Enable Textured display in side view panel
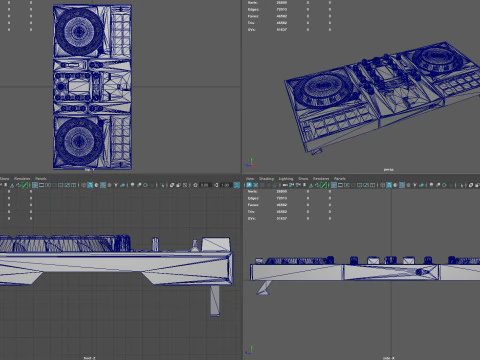 pos(408,185)
